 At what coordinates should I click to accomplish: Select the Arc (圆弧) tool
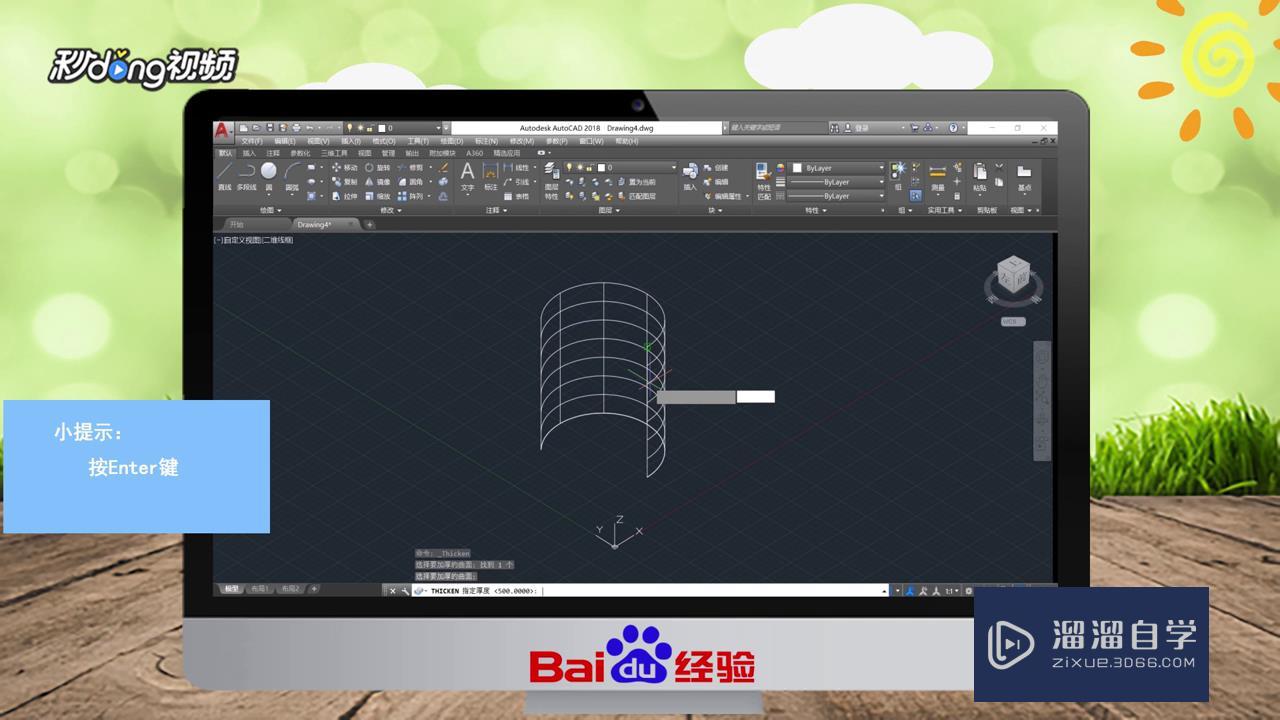pyautogui.click(x=292, y=175)
